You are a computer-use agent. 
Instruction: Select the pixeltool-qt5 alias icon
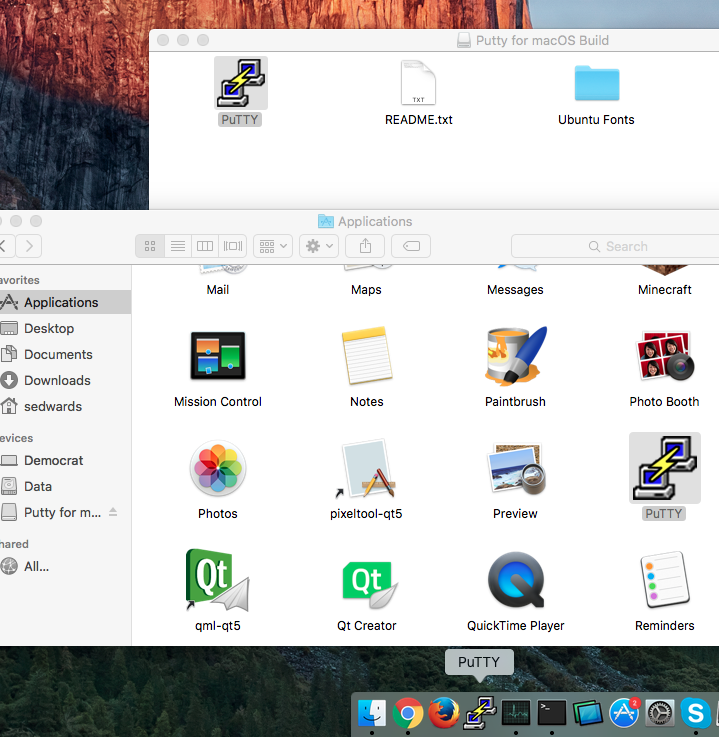pos(366,469)
